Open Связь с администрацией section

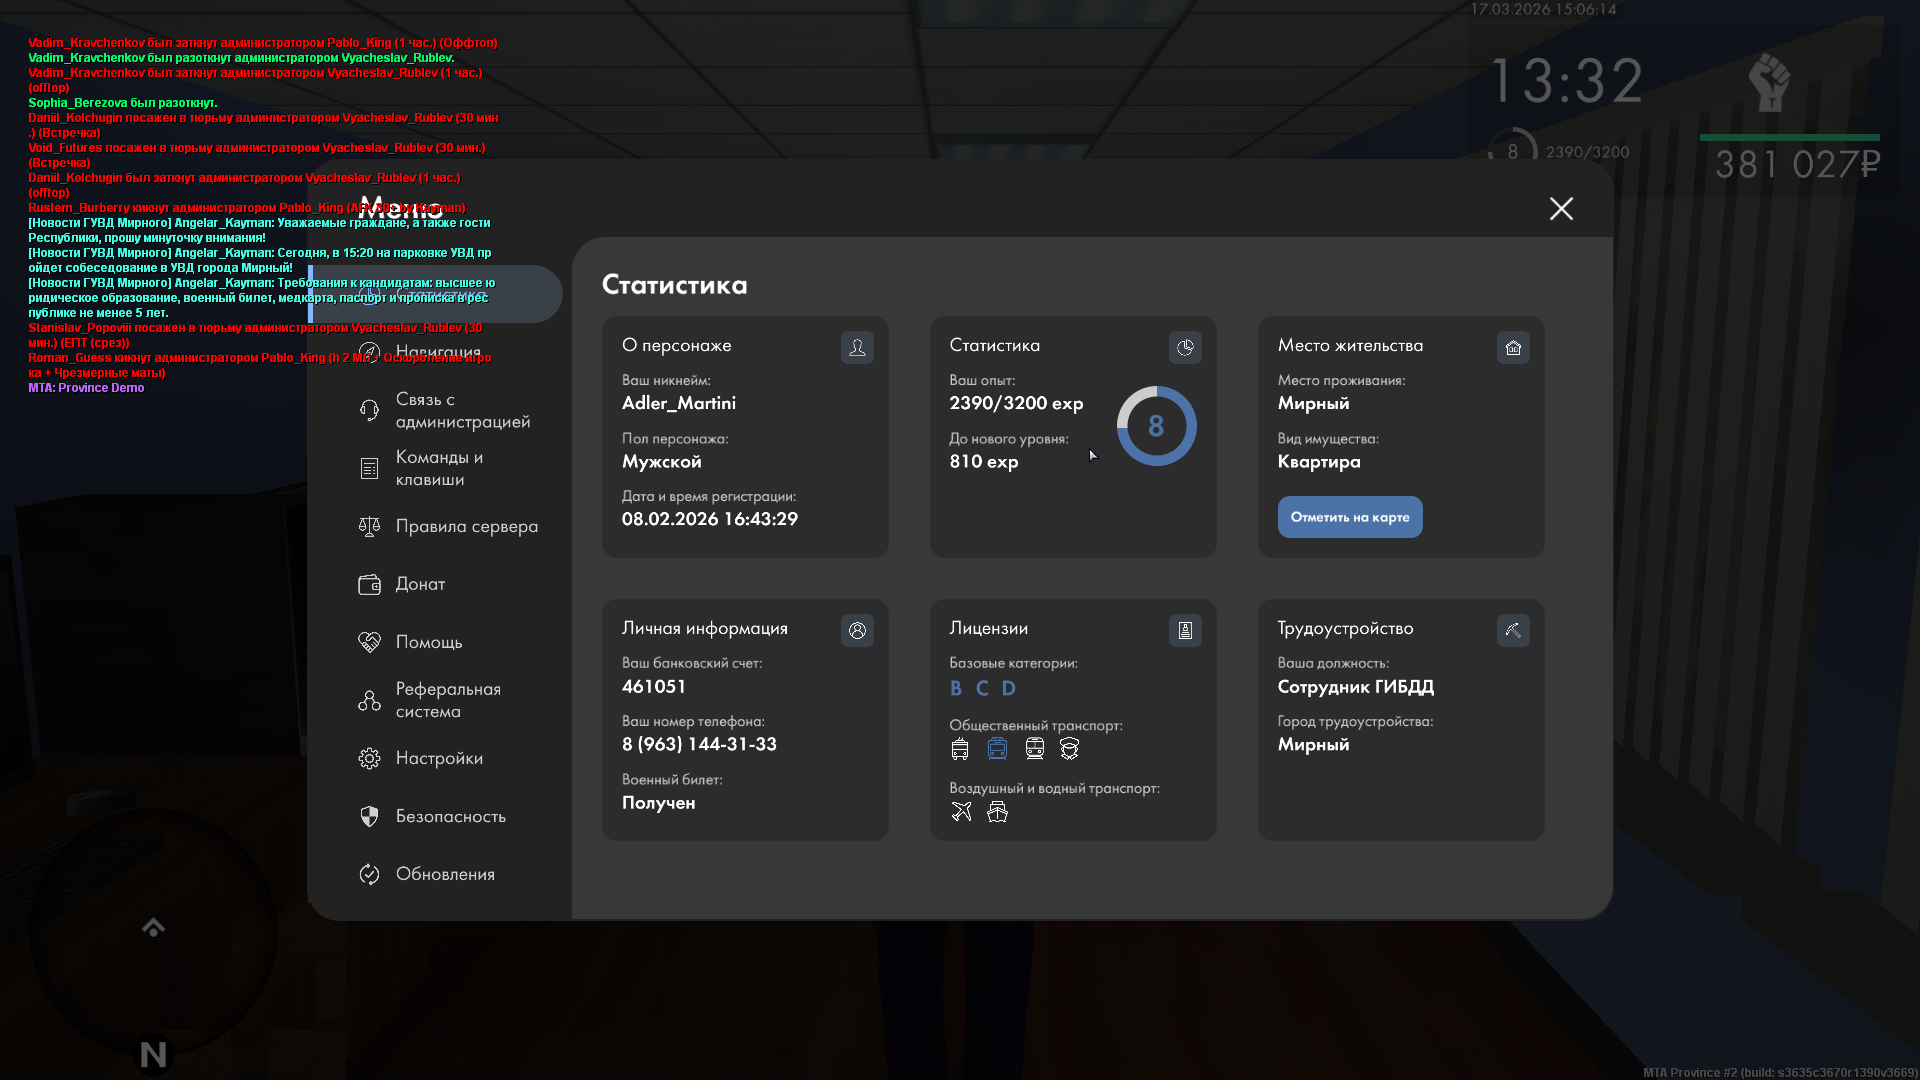(x=461, y=410)
